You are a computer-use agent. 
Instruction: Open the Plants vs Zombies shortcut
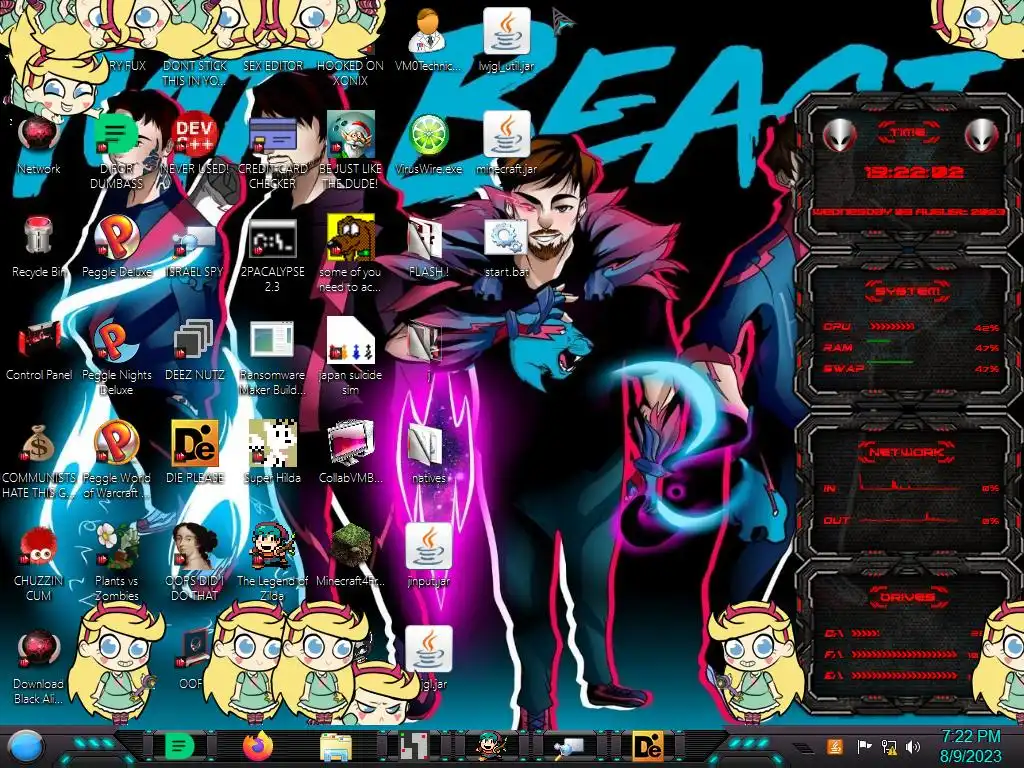click(x=116, y=546)
